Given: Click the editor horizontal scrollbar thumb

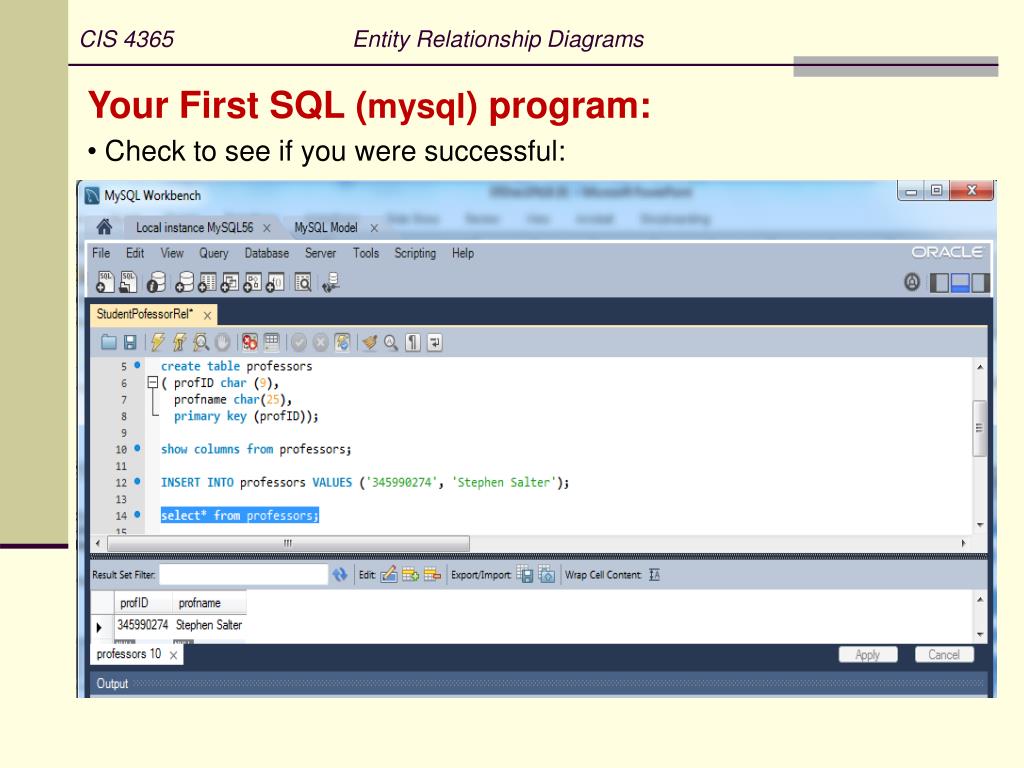Looking at the screenshot, I should coord(288,543).
